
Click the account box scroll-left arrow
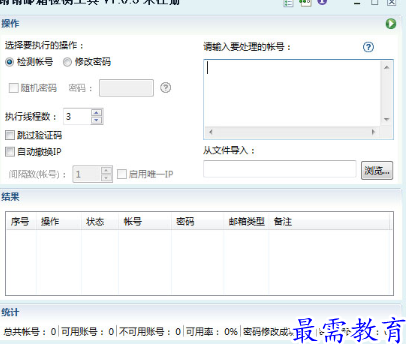[x=211, y=132]
